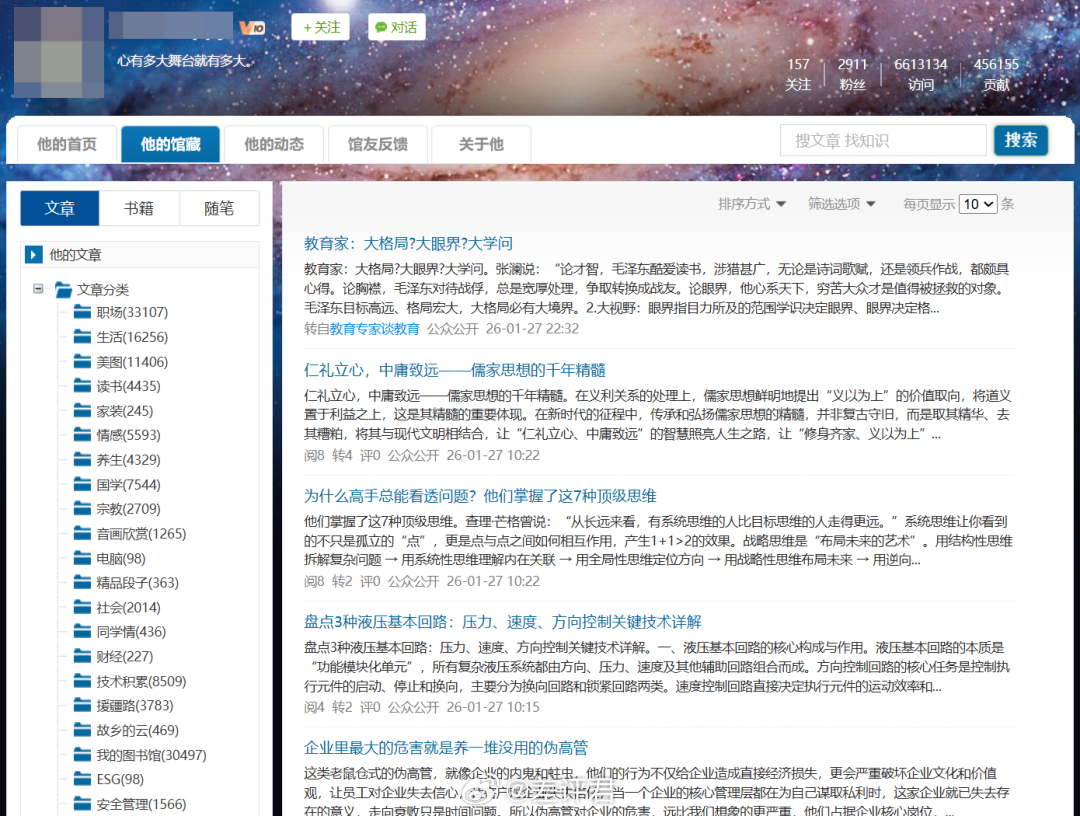Click the folder icon for ESG category

[81, 779]
